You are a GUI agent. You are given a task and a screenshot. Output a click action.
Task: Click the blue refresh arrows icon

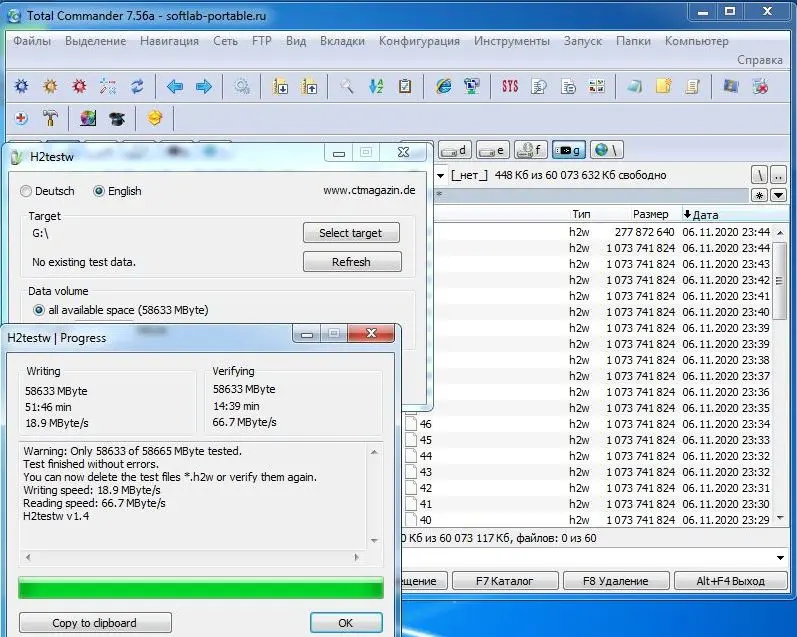[x=137, y=86]
